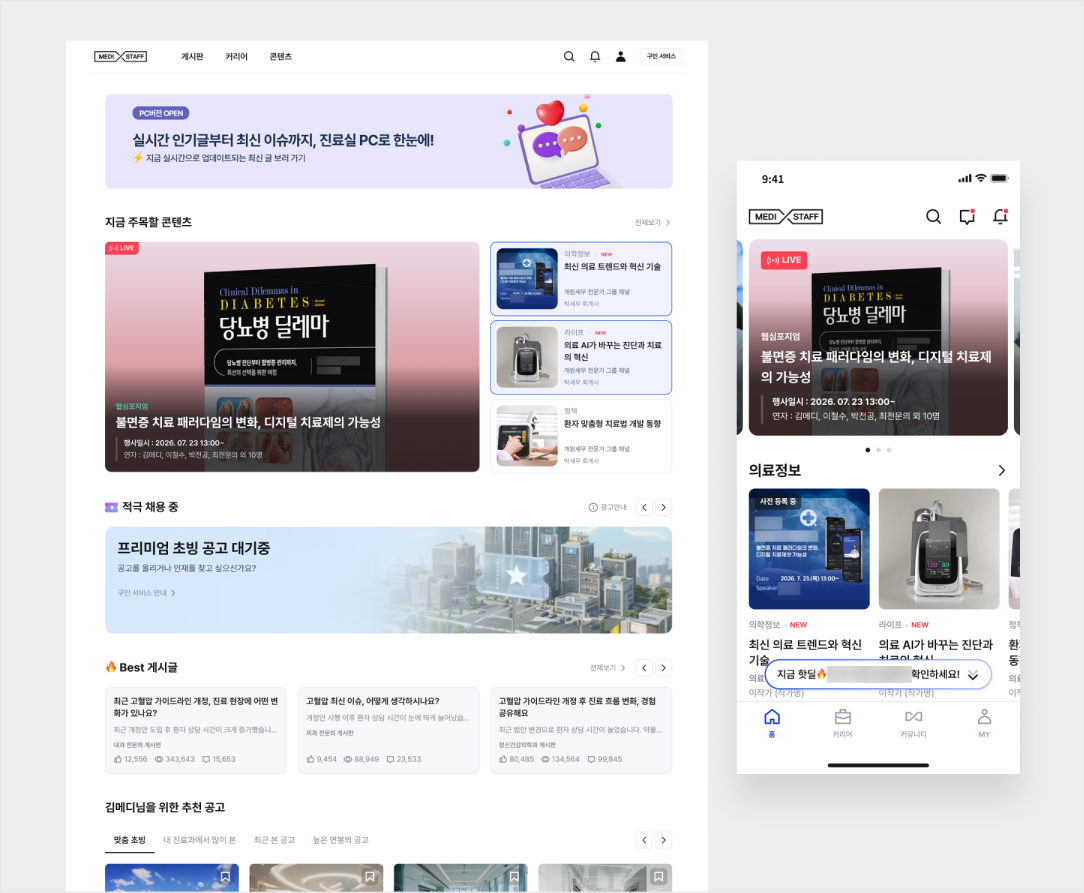Open MY in the mobile bottom navigation
The image size is (1084, 893).
pyautogui.click(x=984, y=723)
